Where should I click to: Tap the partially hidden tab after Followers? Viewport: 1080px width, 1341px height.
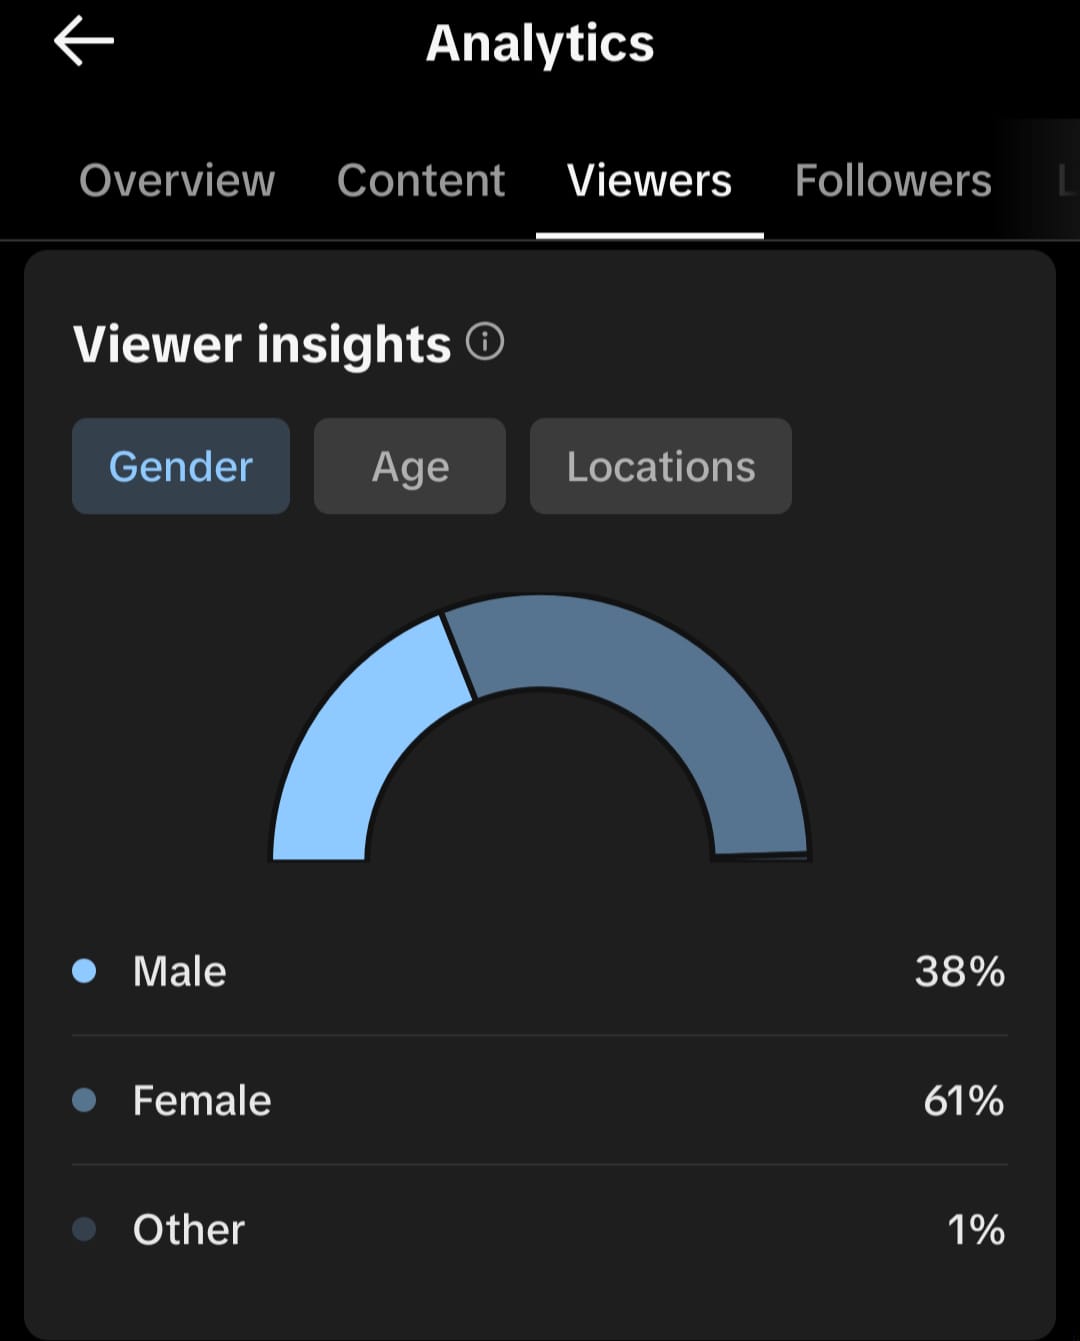coord(1067,181)
